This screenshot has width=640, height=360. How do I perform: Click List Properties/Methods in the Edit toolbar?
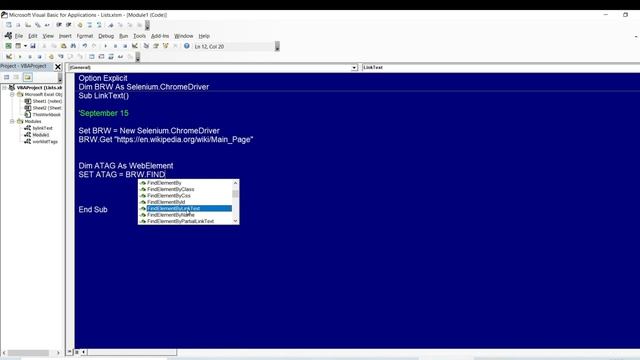coord(9,25)
